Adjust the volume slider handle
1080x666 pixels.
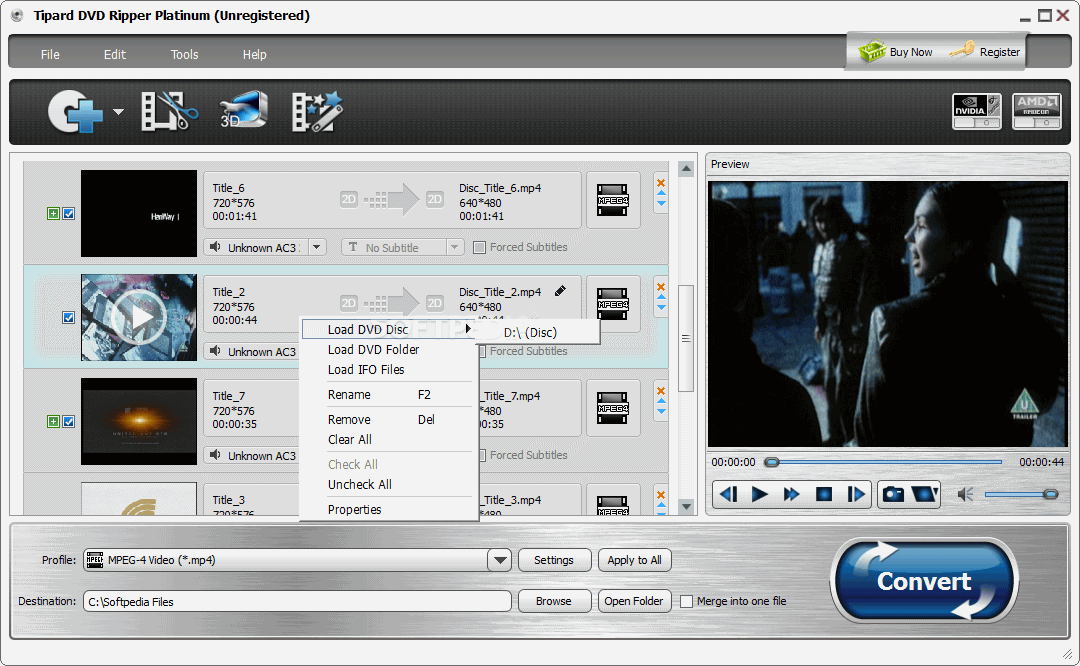(x=1050, y=494)
